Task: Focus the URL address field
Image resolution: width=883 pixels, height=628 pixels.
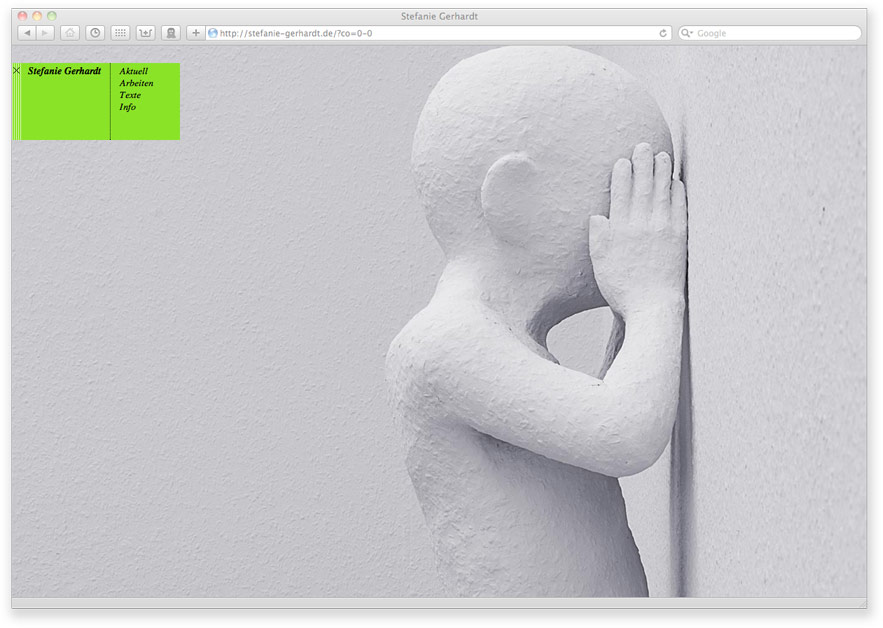Action: pos(430,33)
